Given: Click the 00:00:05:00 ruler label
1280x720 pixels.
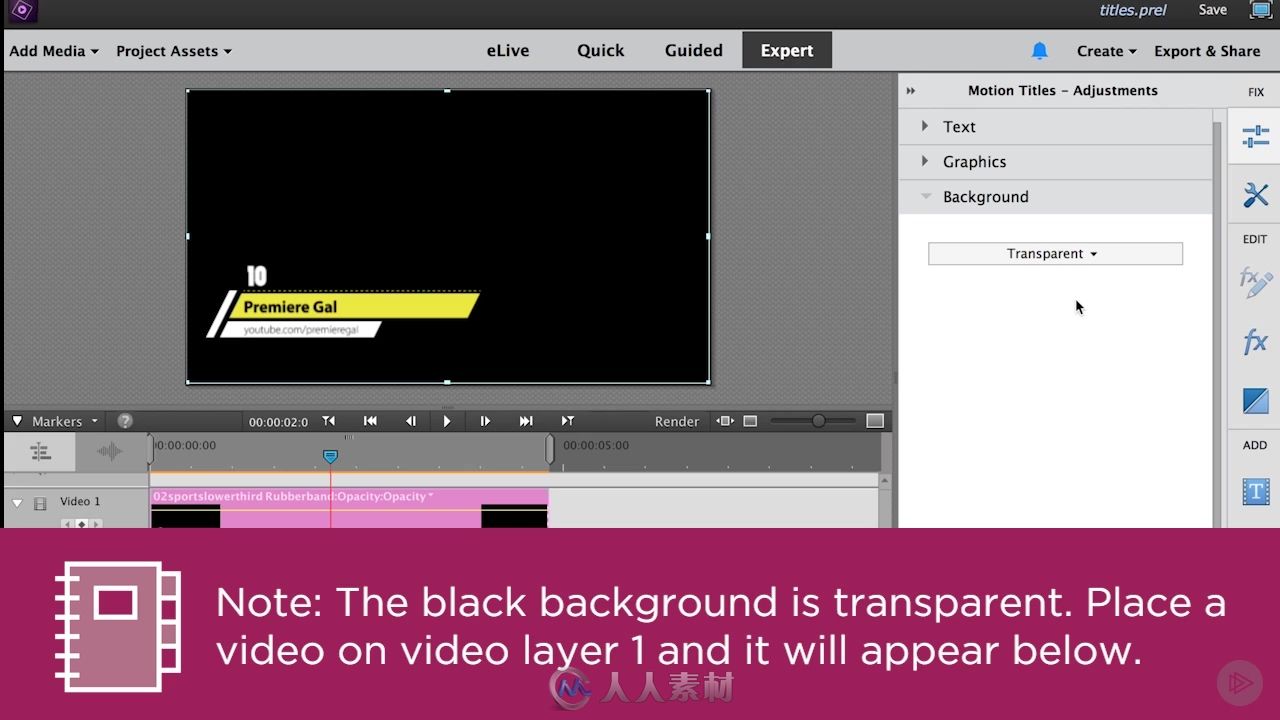Looking at the screenshot, I should (x=596, y=445).
